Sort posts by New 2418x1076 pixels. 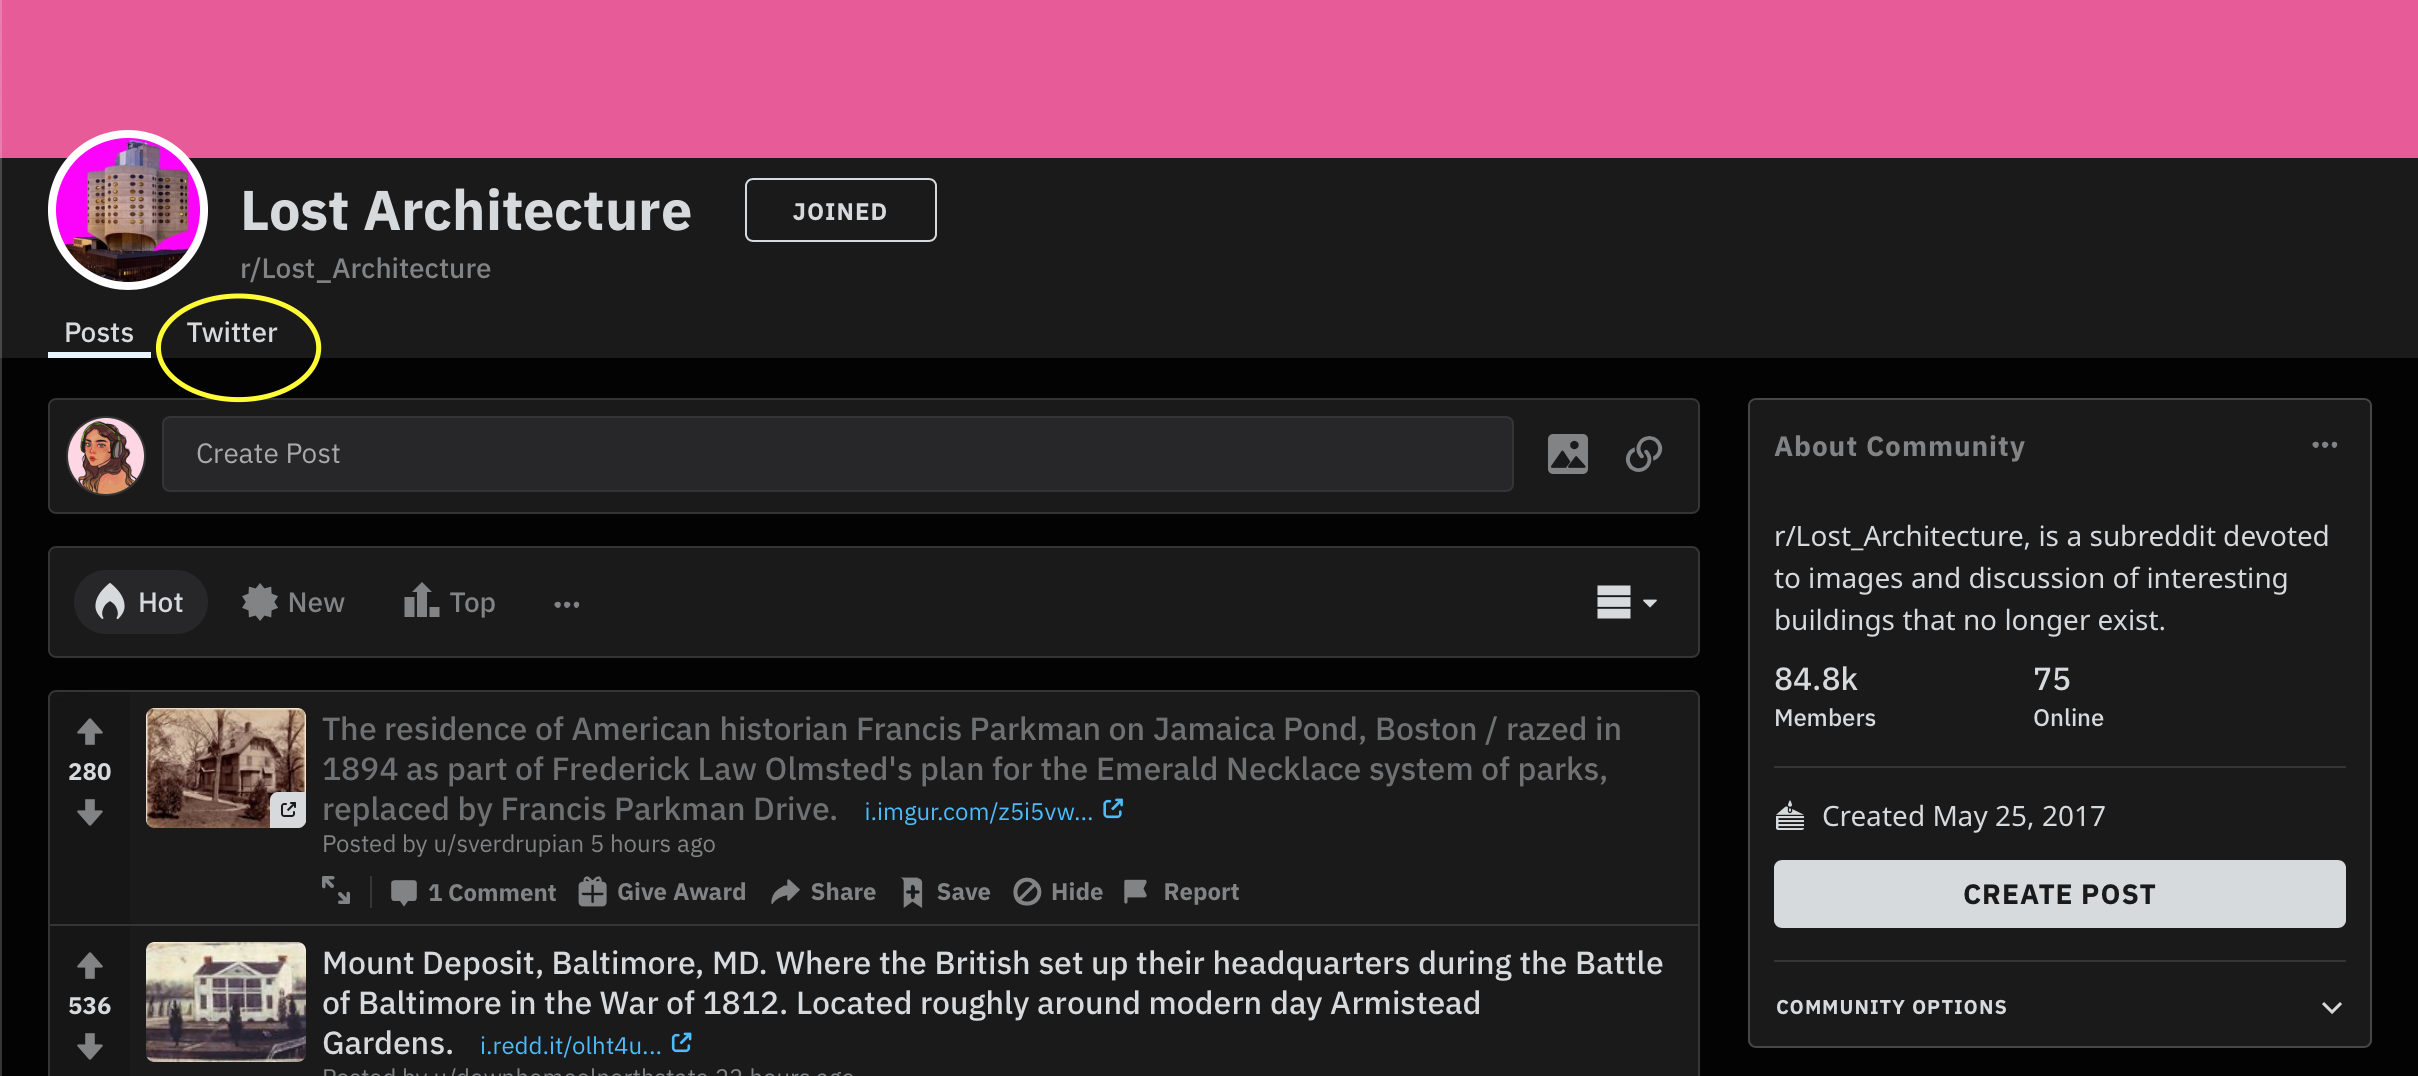[x=293, y=602]
